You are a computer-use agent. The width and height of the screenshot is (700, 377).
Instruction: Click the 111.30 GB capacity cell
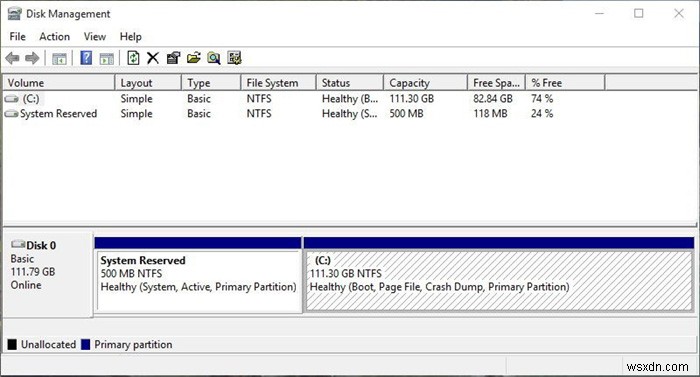(x=412, y=98)
